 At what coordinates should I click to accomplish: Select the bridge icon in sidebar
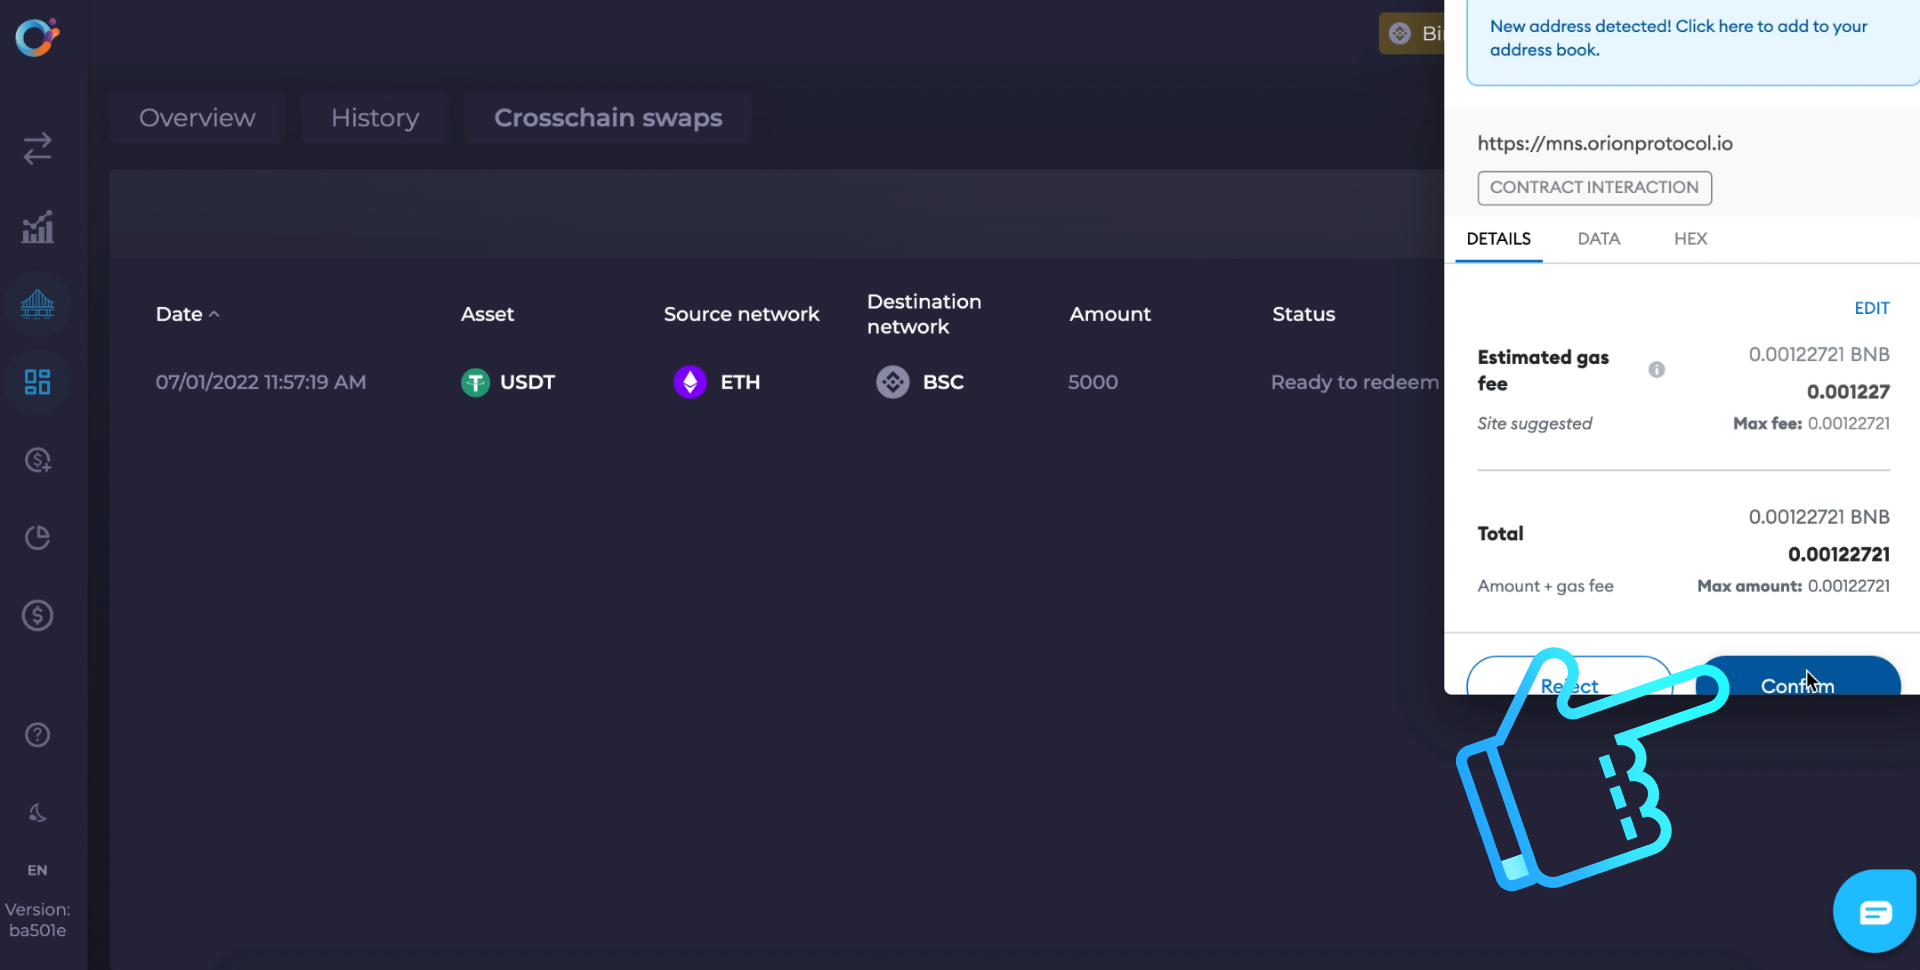[38, 304]
